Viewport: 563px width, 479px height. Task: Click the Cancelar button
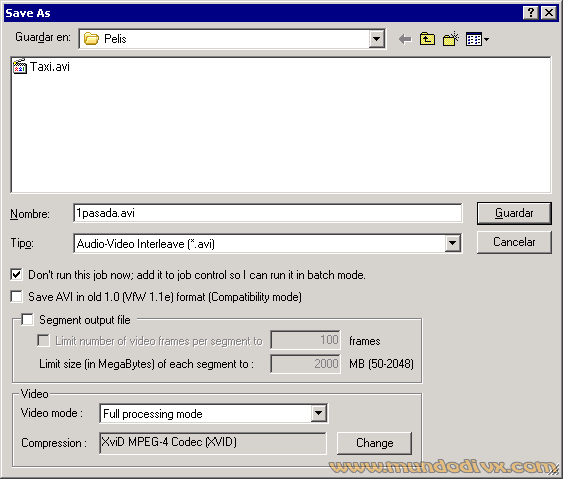[514, 242]
